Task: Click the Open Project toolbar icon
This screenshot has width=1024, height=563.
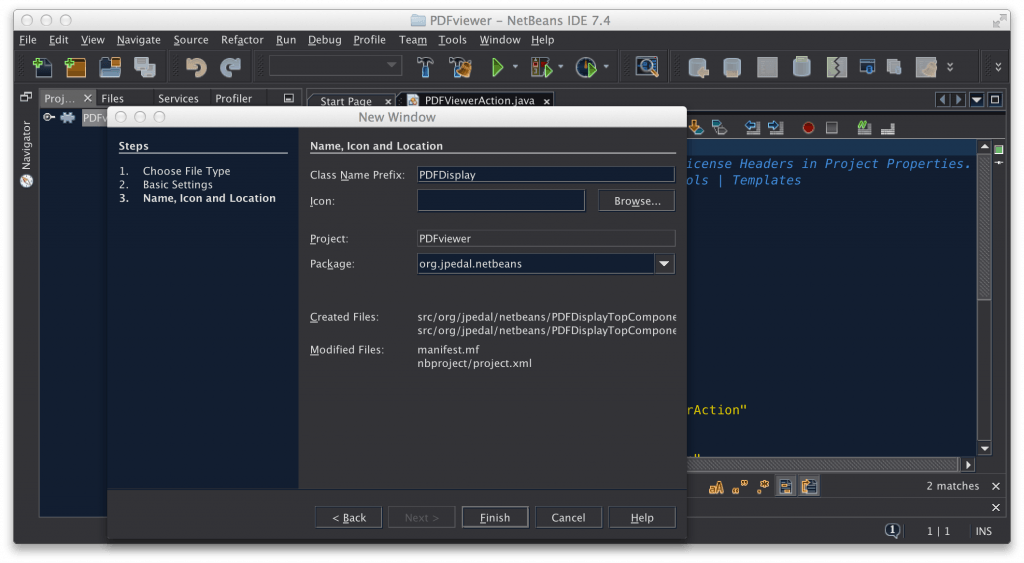Action: coord(110,67)
